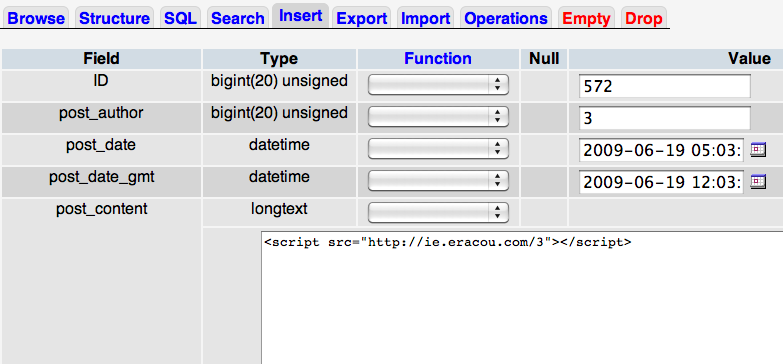
Task: Open Function dropdown for ID row
Action: pyautogui.click(x=438, y=85)
